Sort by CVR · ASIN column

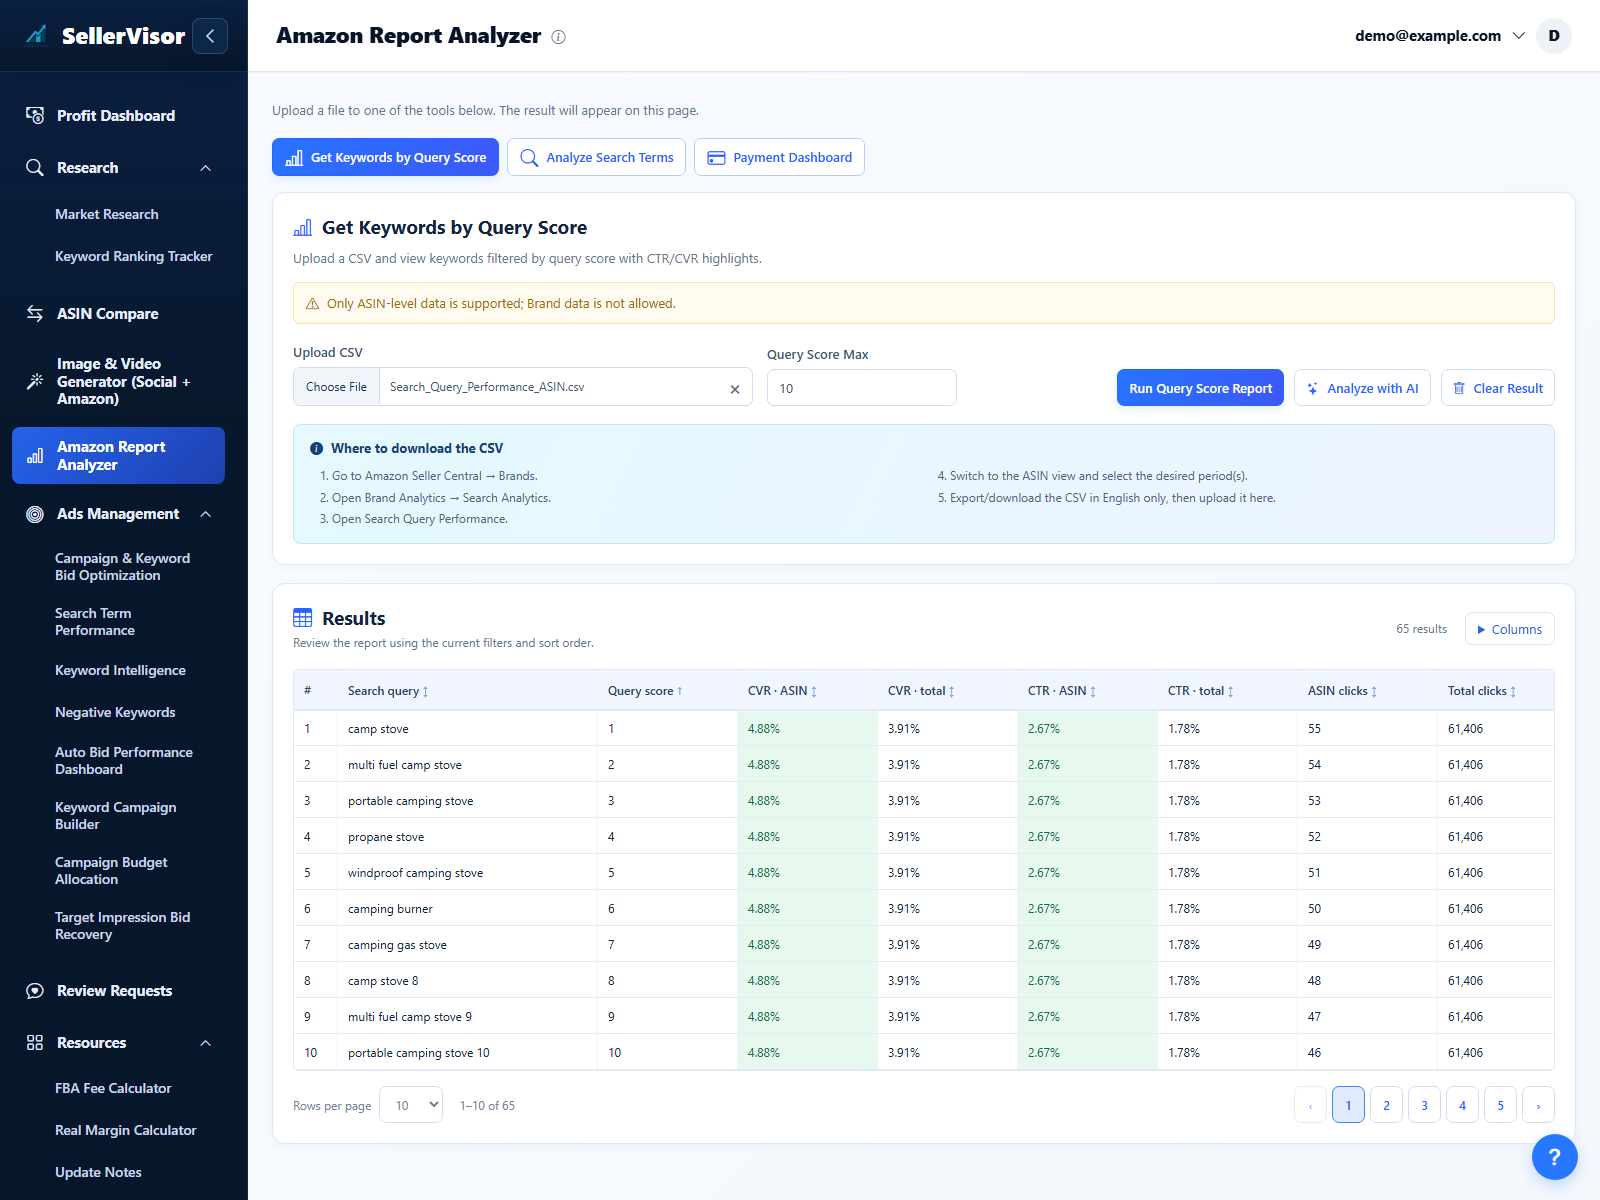point(782,691)
